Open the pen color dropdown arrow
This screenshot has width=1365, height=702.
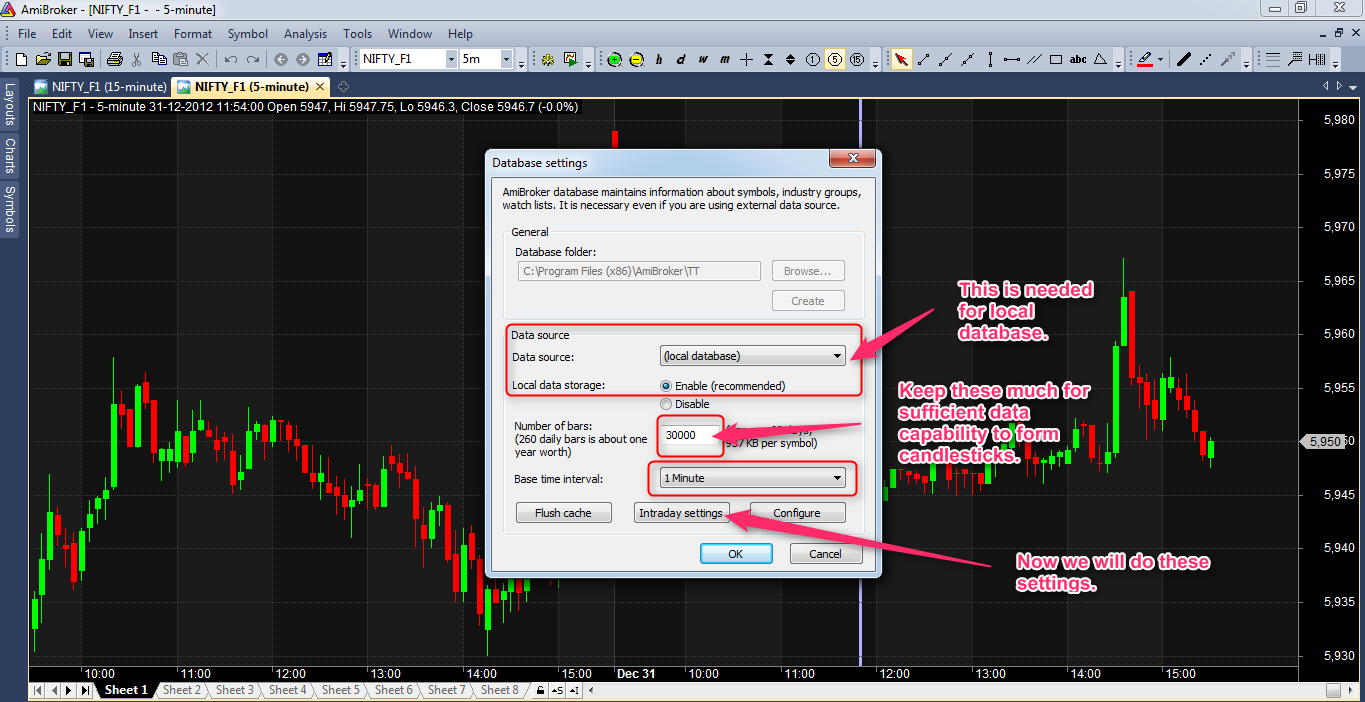(1160, 59)
